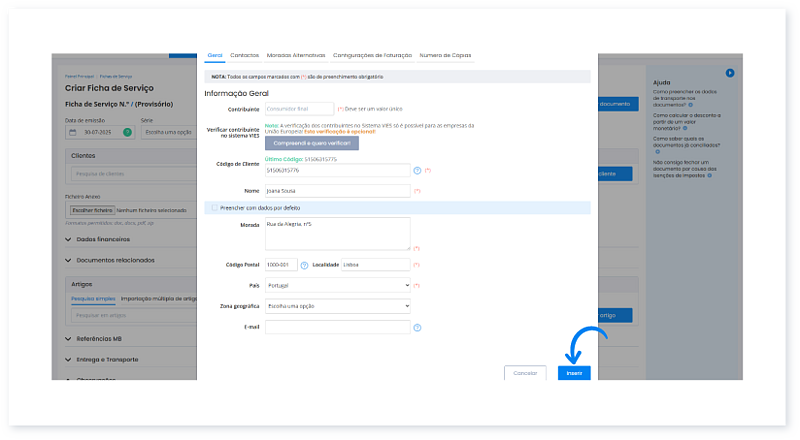Click the calendar icon in Data de emissão
Screen dimensions: 800x440
pyautogui.click(x=73, y=132)
